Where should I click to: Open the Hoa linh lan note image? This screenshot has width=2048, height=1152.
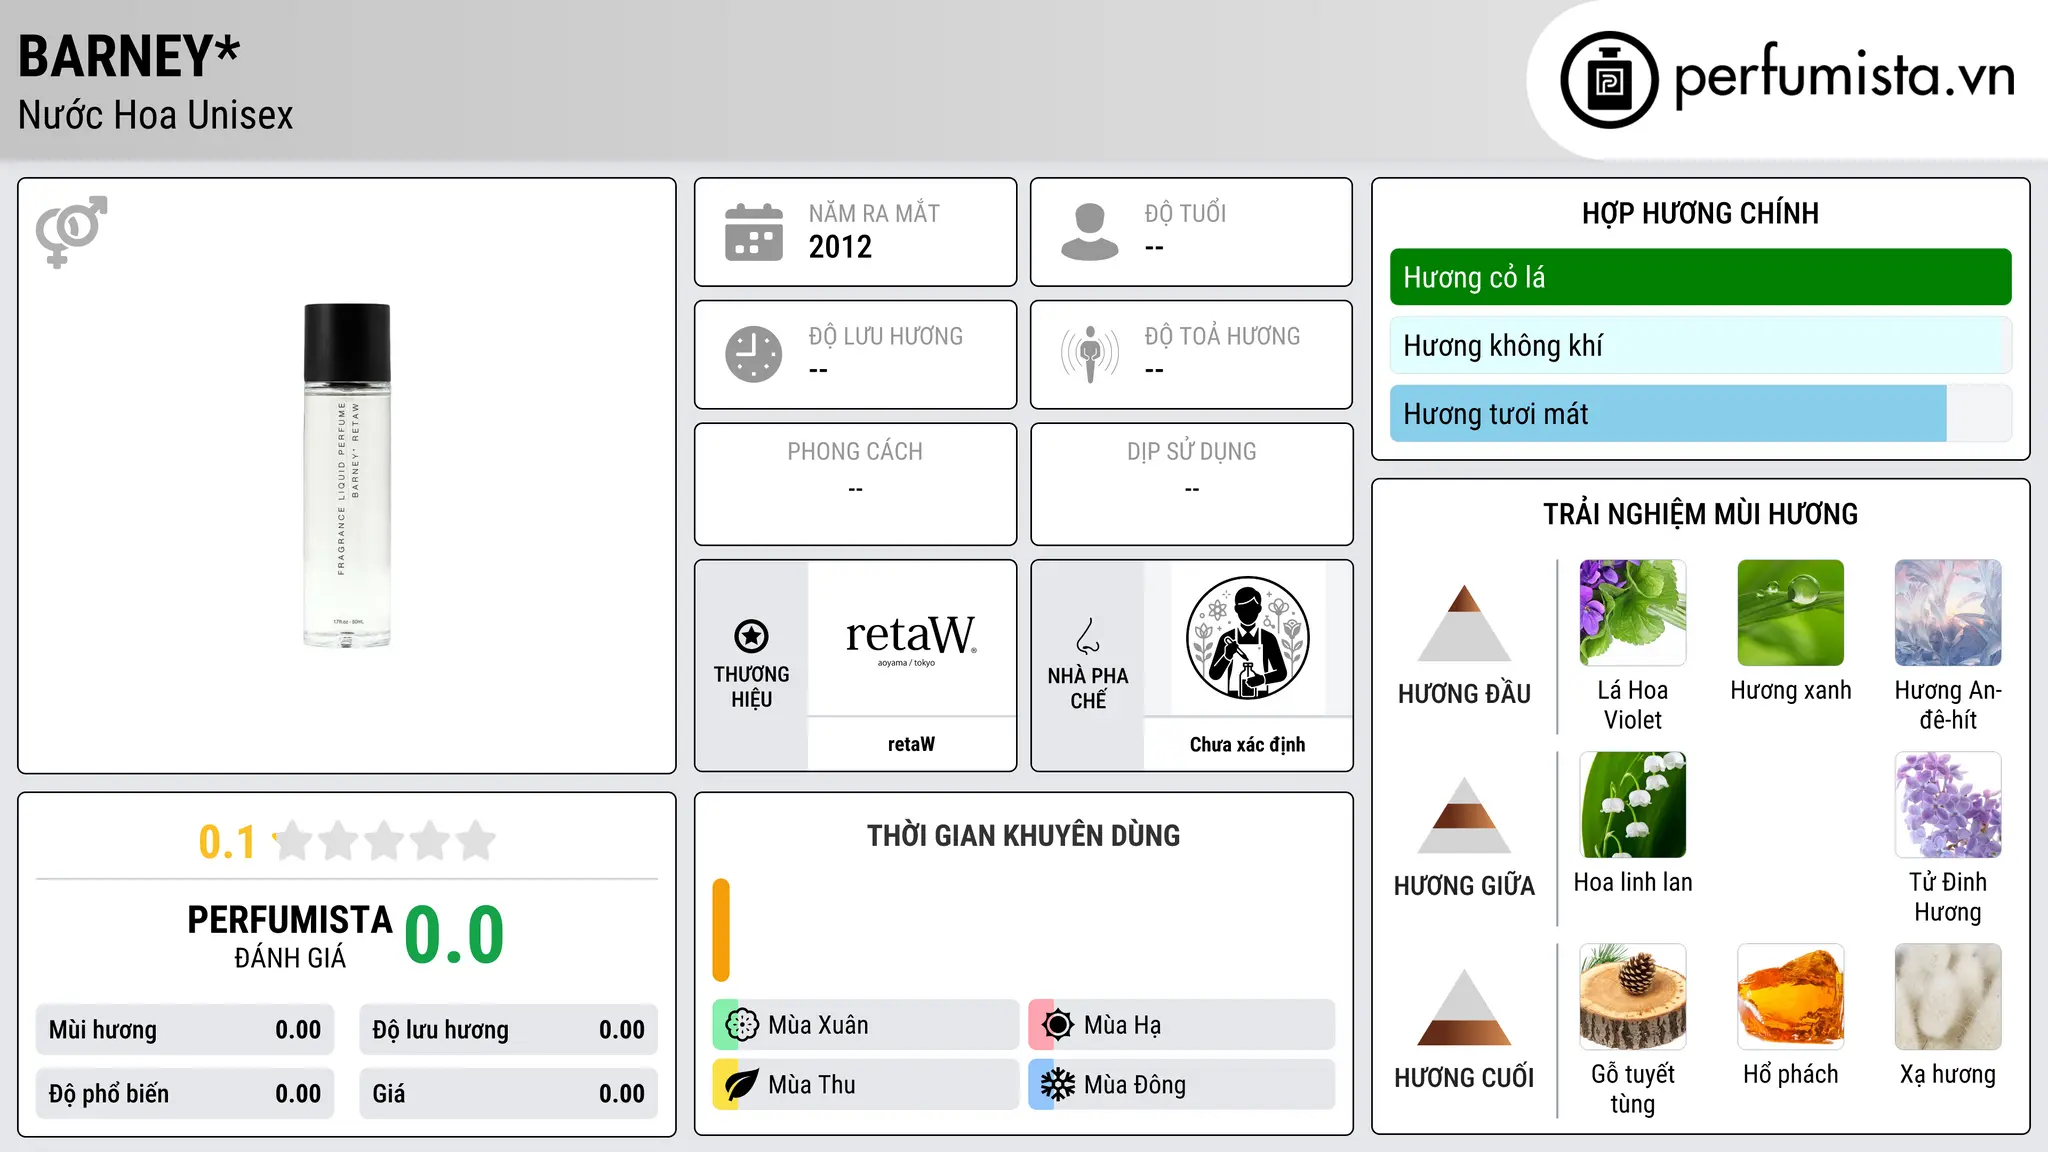1633,805
